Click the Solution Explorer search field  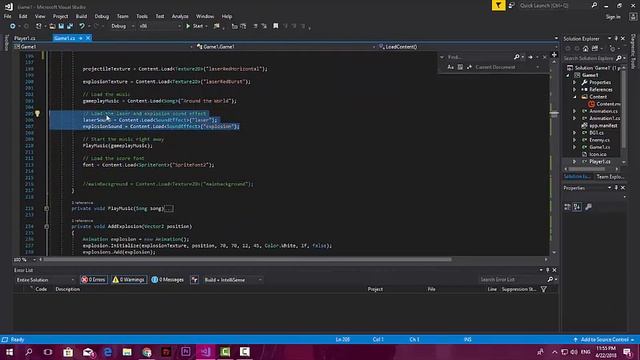click(590, 58)
